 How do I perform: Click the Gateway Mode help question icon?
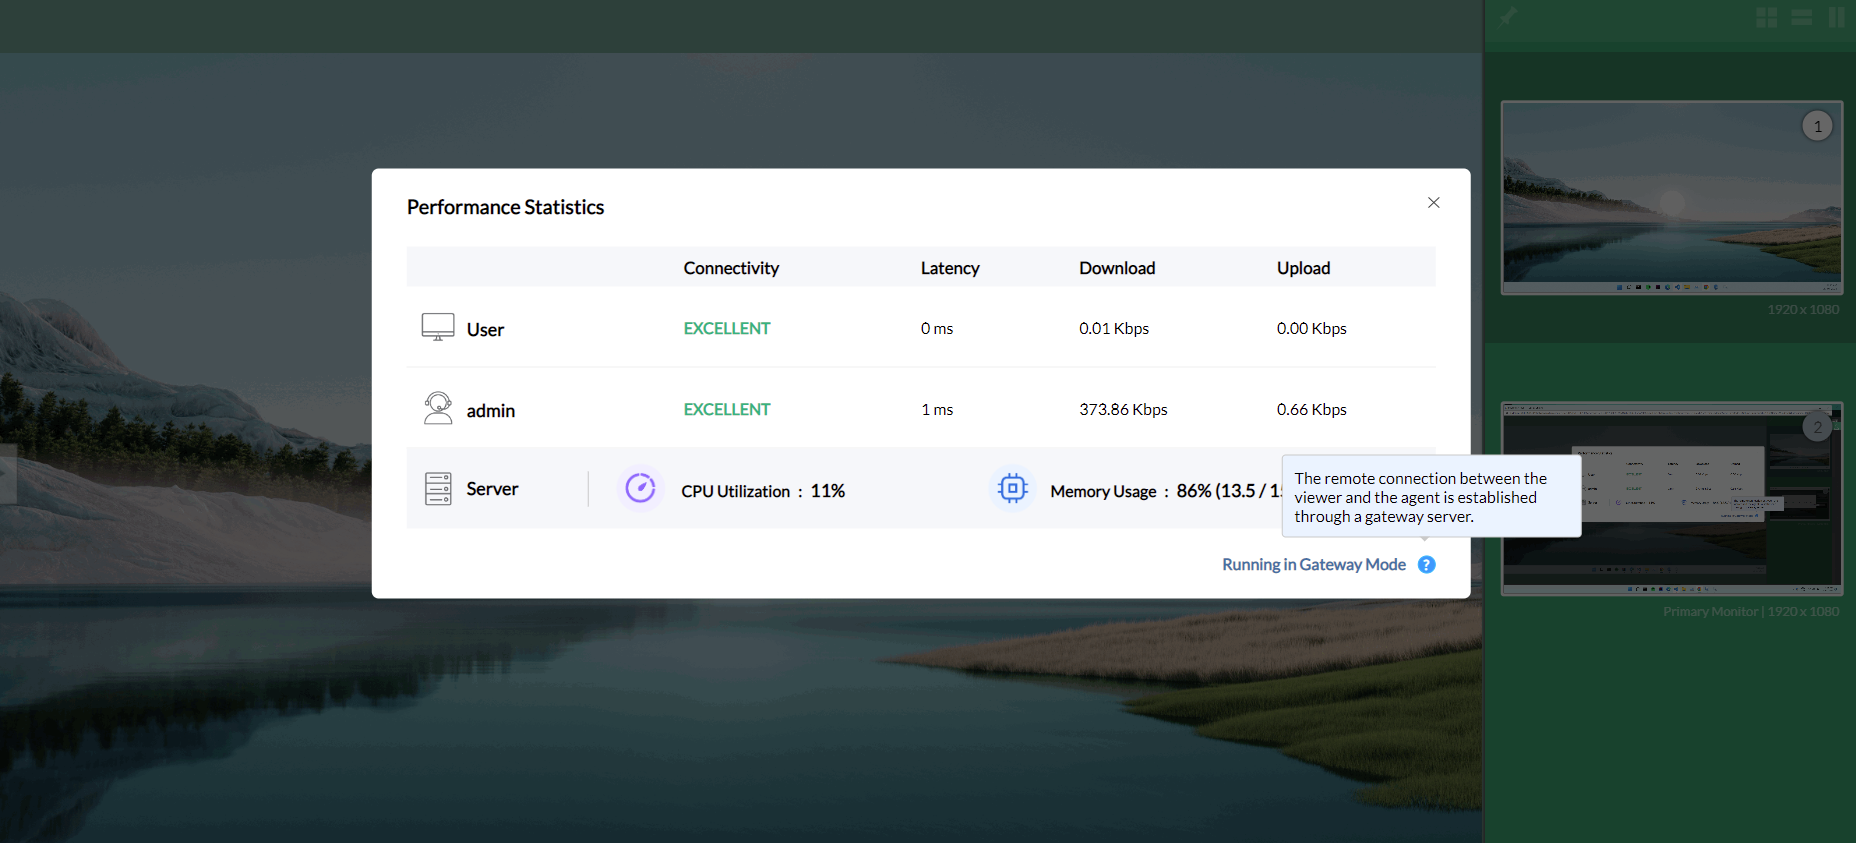[1427, 565]
